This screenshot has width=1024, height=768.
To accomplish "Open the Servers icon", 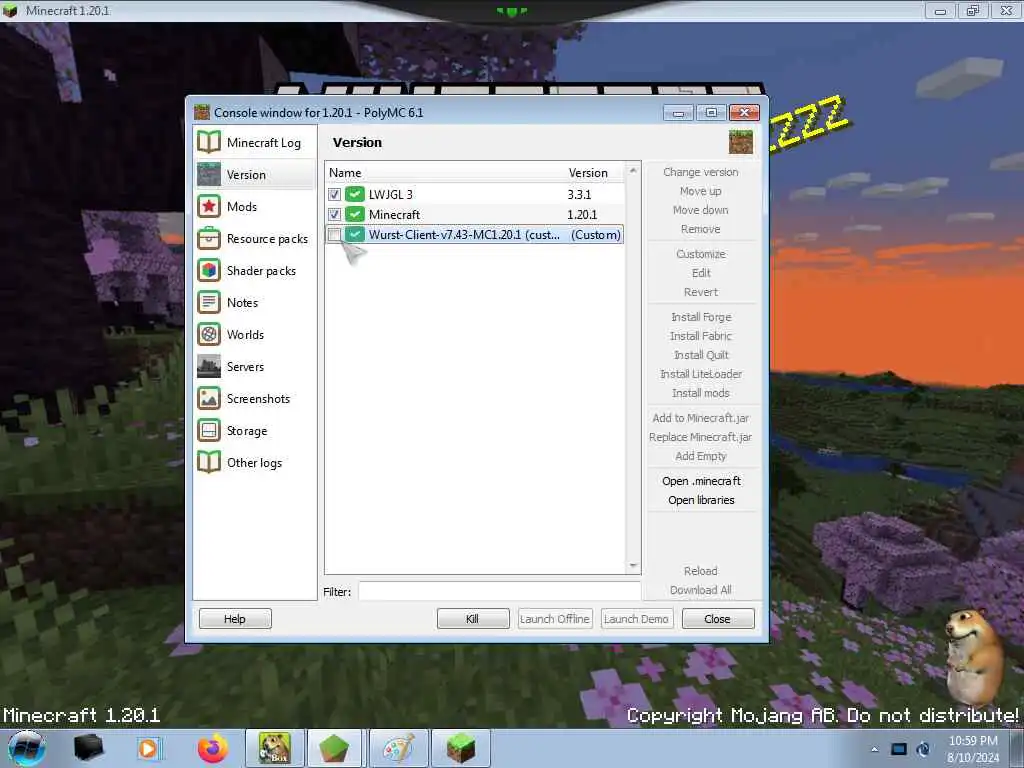I will [x=209, y=366].
